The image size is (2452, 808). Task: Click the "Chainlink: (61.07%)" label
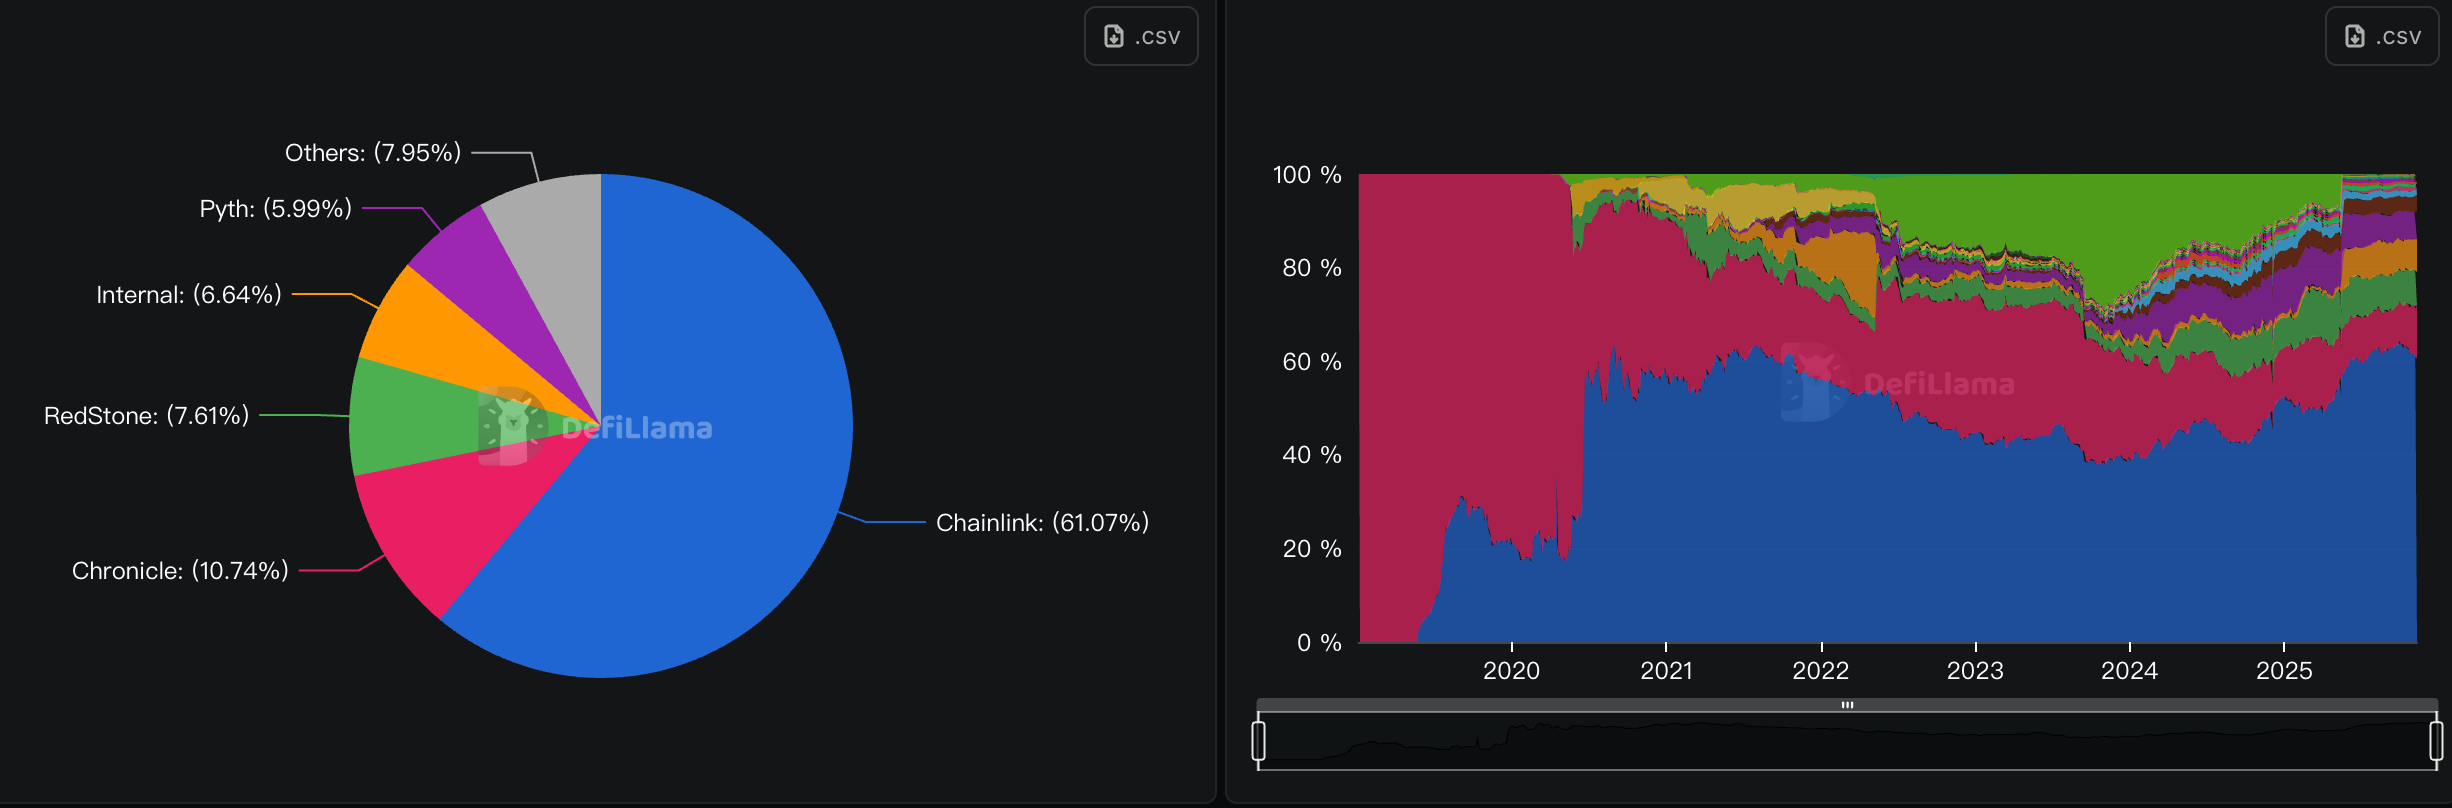click(1042, 521)
